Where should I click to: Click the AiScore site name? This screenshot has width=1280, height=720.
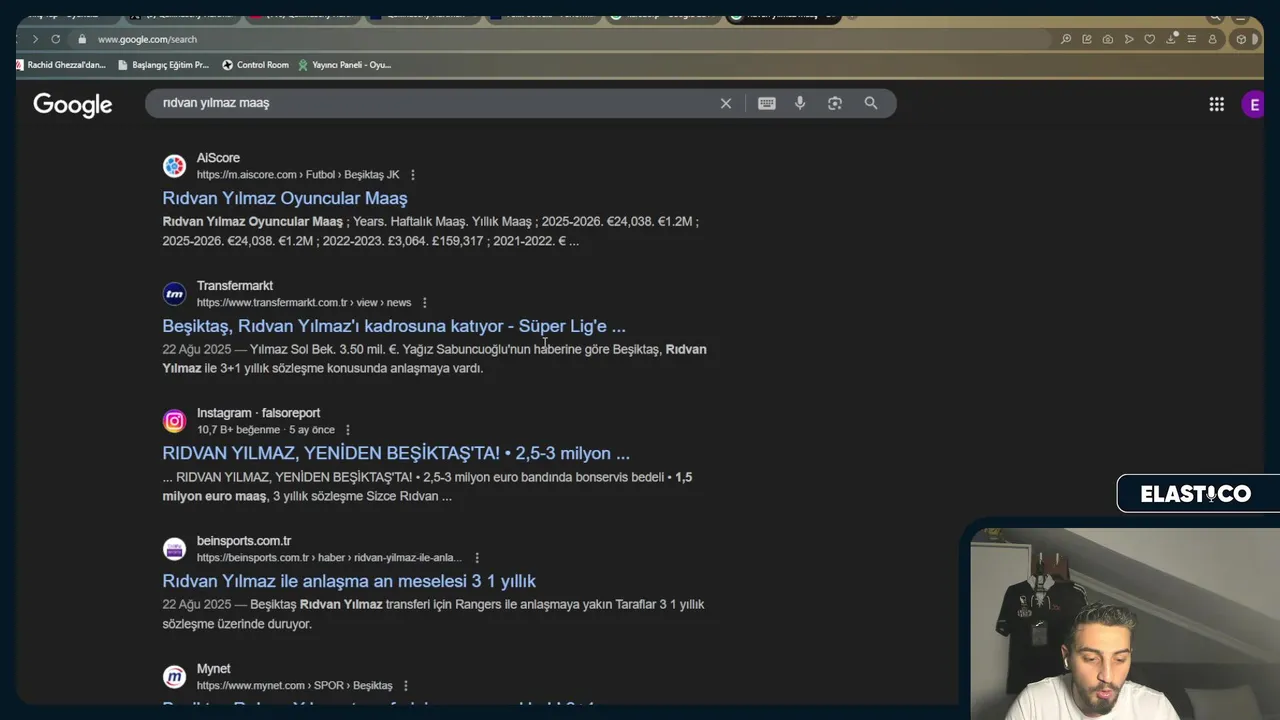pyautogui.click(x=218, y=158)
